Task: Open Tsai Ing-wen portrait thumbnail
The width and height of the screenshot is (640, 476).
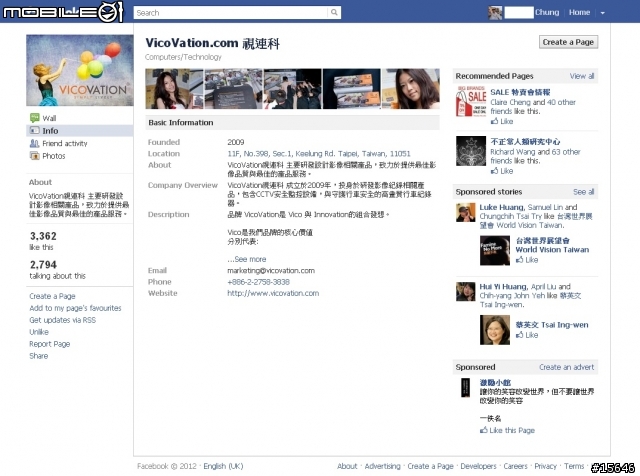Action: click(495, 330)
